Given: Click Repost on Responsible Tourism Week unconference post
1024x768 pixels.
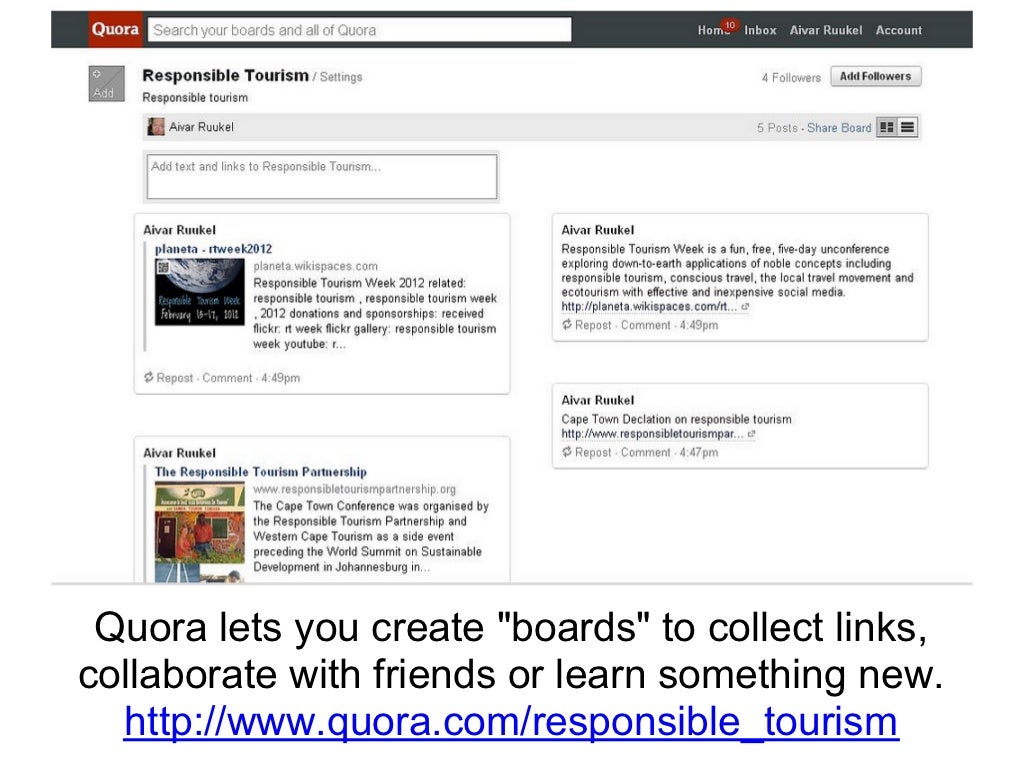Looking at the screenshot, I should point(594,325).
